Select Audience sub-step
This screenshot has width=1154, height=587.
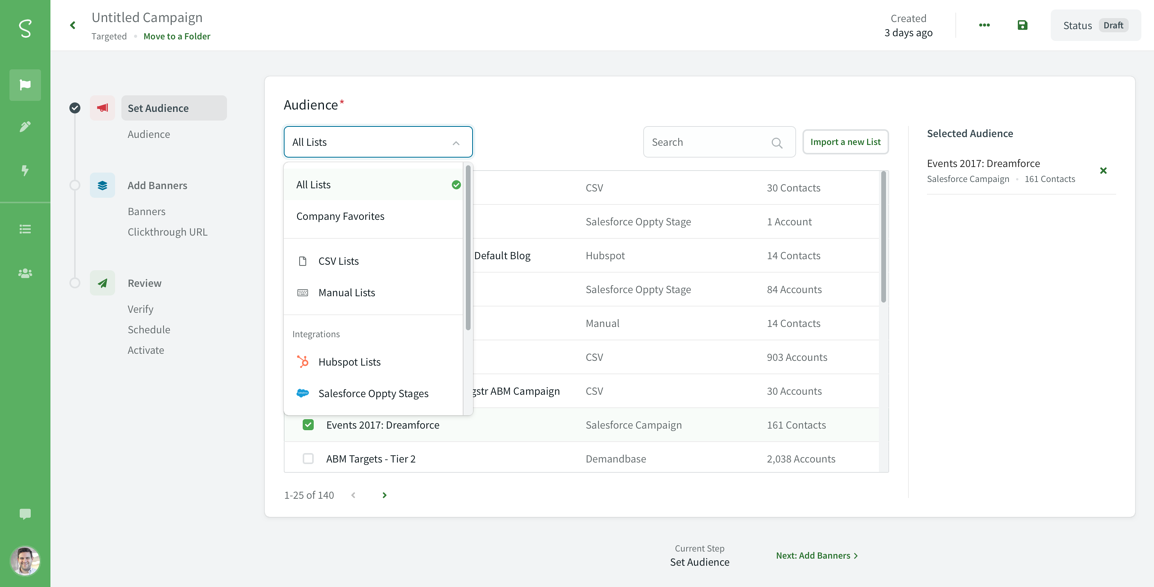click(x=149, y=134)
